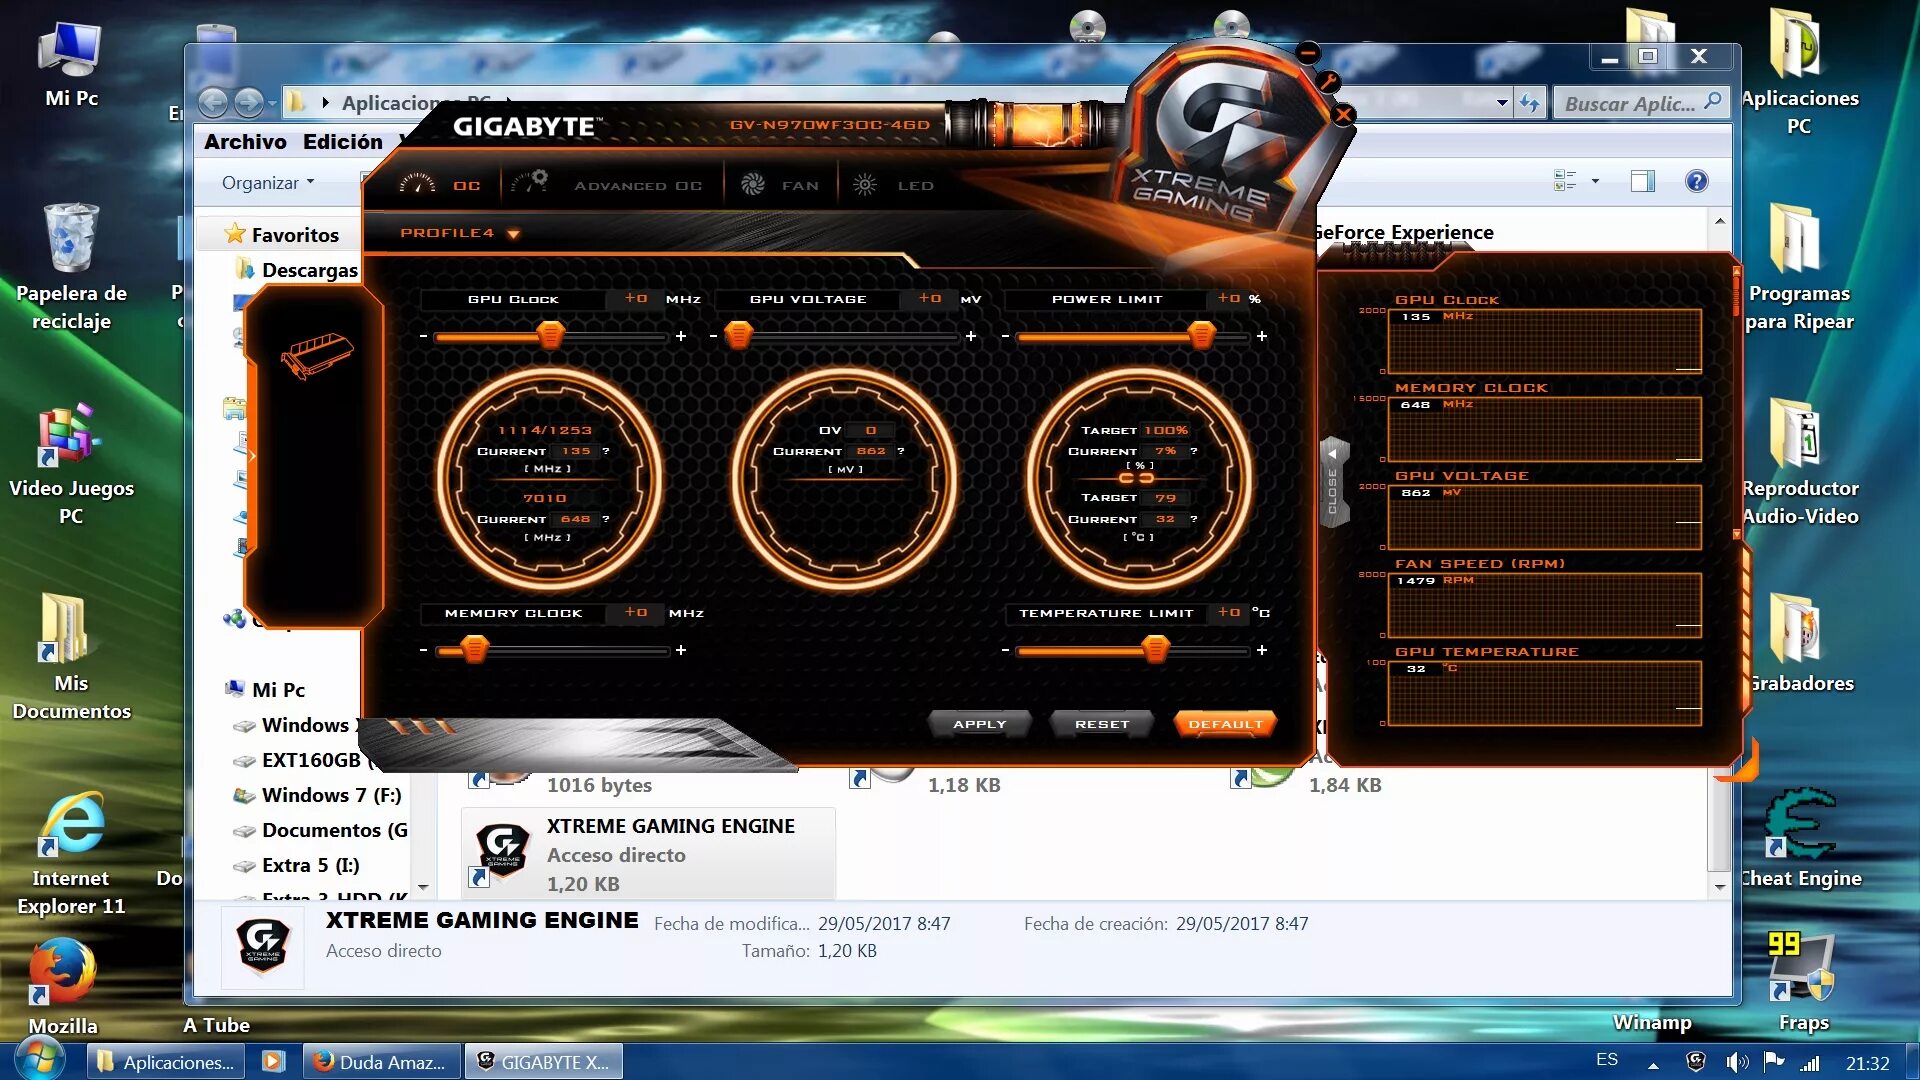Click the GPU Clock offset field
Screen dimensions: 1920x1080
(x=636, y=299)
